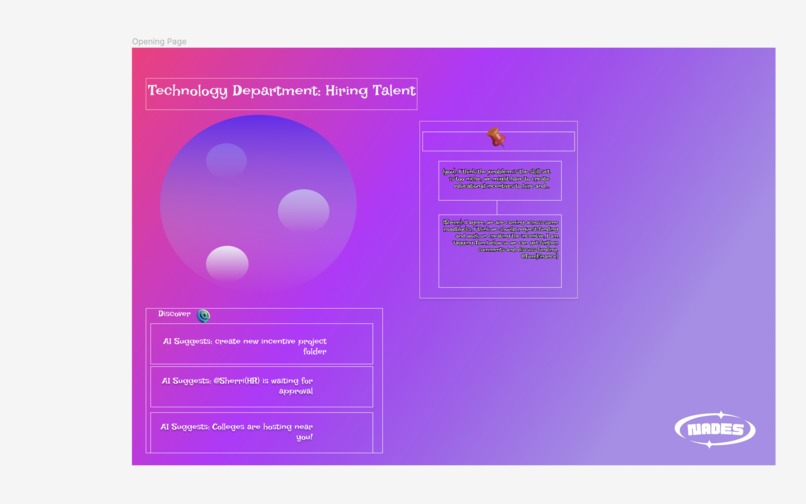806x504 pixels.
Task: Click the spiral icon beside Discover
Action: pyautogui.click(x=204, y=315)
